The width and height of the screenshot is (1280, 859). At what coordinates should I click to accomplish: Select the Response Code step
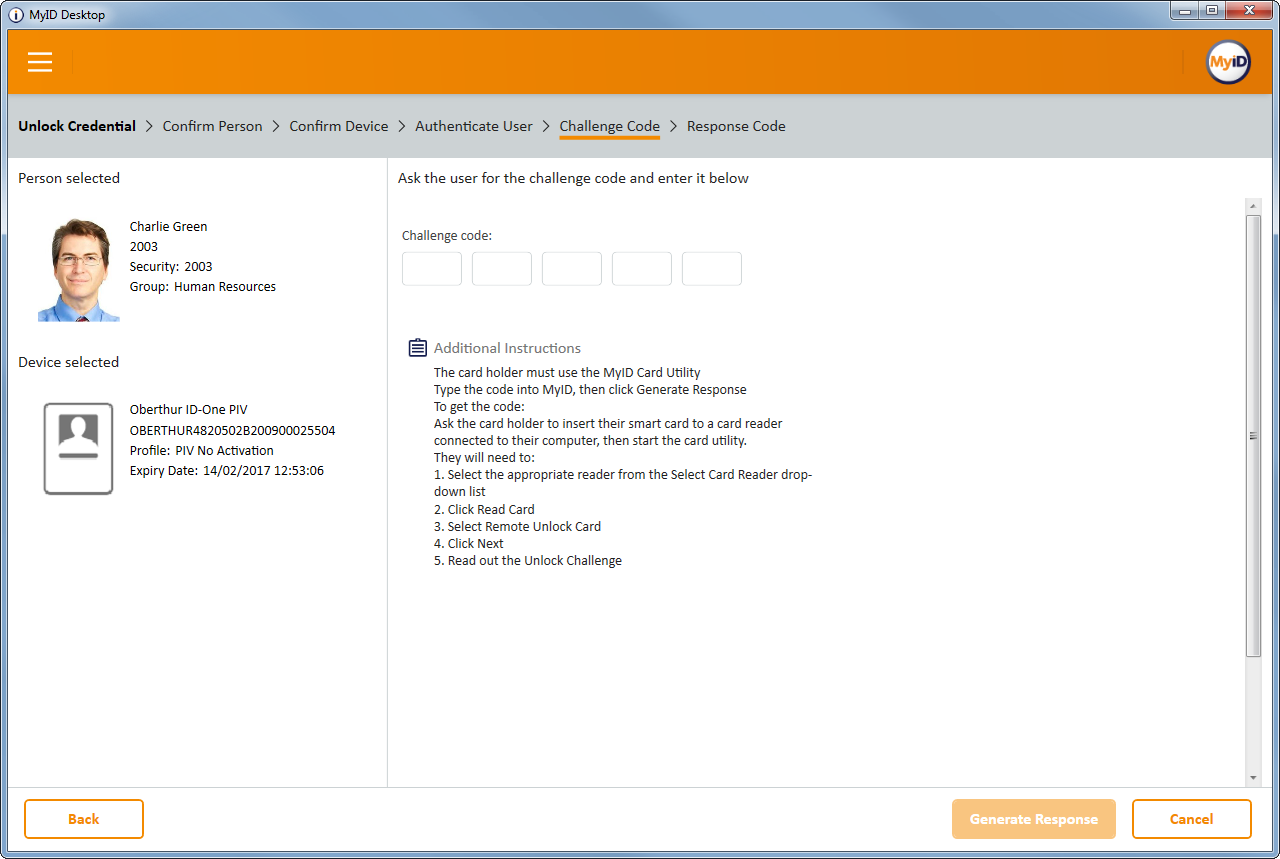736,126
